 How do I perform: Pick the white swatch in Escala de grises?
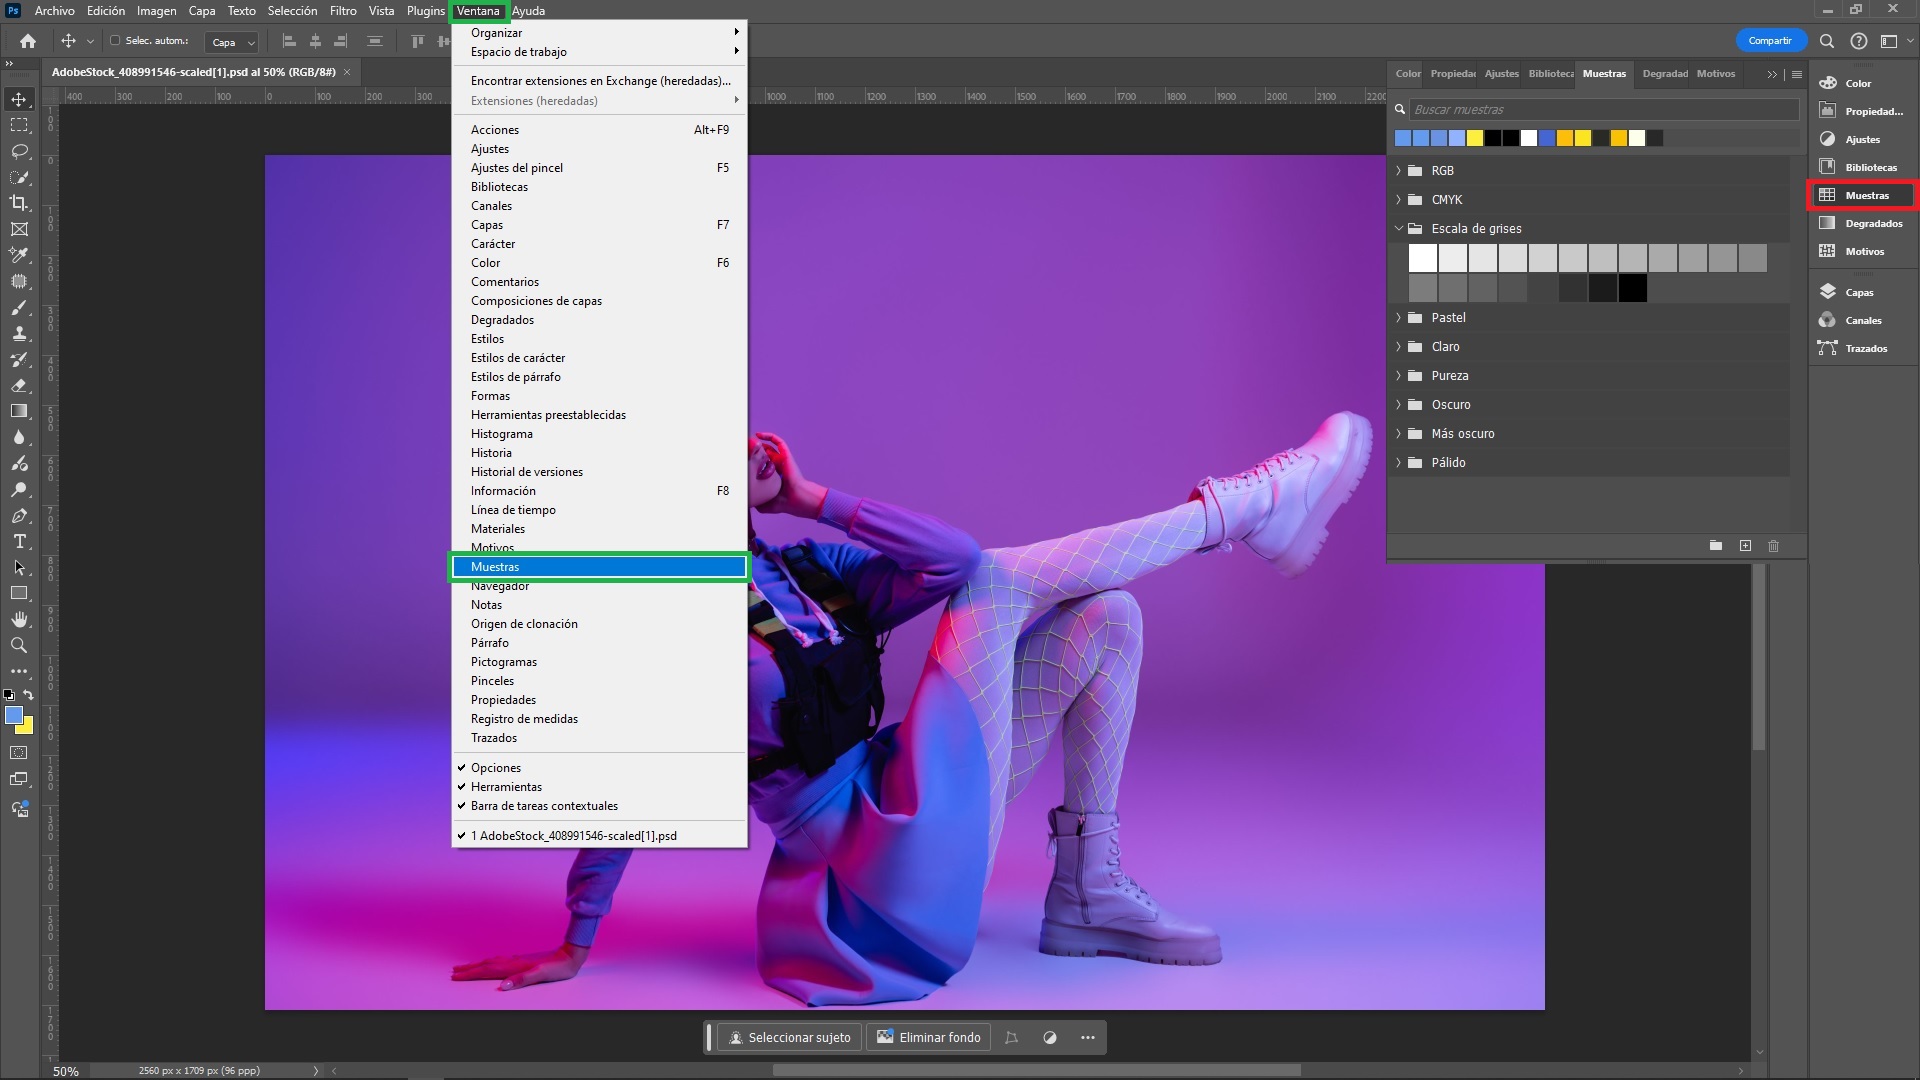(1423, 258)
